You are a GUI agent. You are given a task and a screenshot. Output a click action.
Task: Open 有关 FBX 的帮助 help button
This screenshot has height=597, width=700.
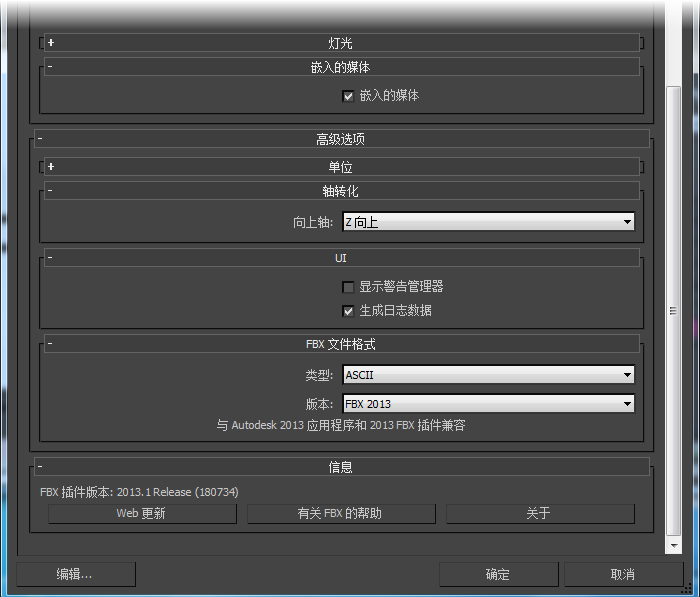[x=341, y=514]
